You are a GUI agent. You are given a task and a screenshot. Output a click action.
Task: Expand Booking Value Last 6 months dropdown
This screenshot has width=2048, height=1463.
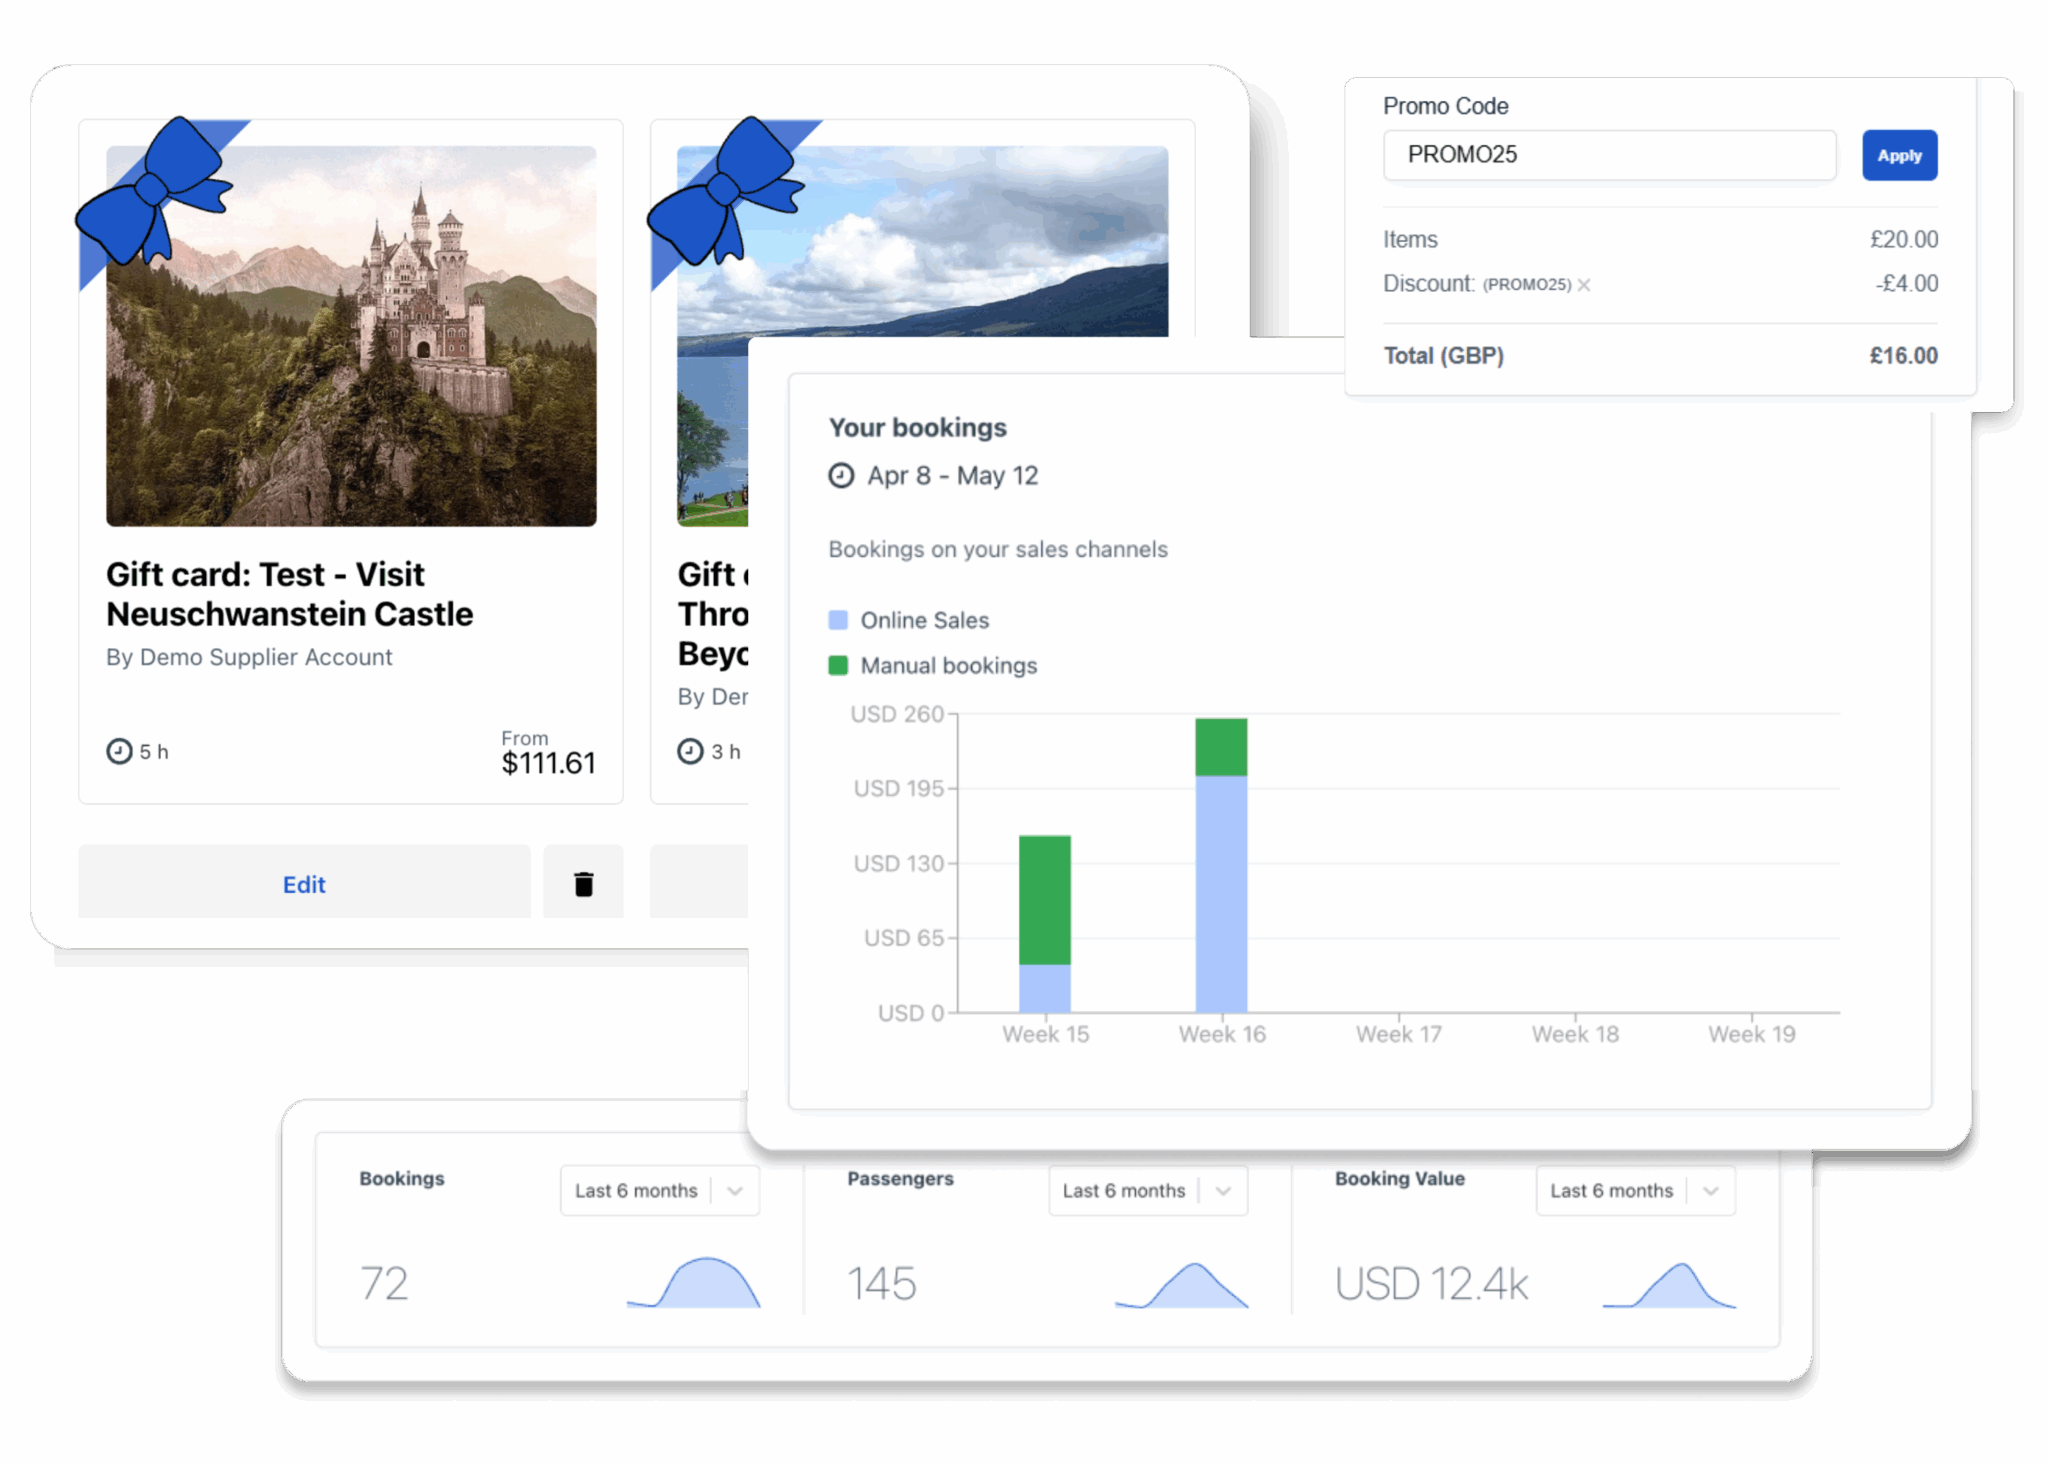(1635, 1190)
